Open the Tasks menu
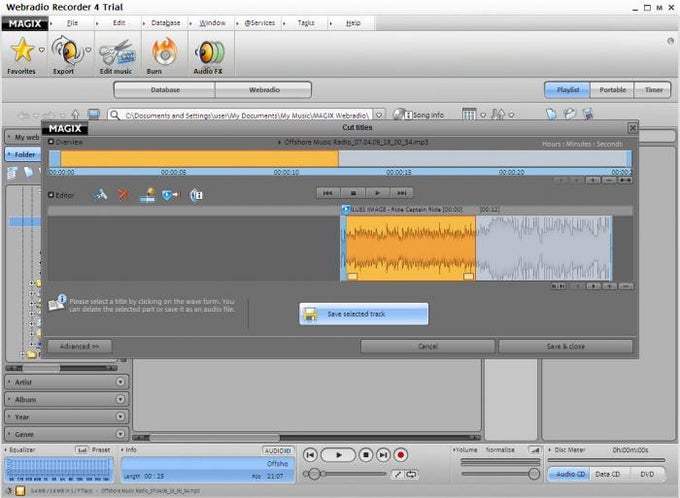 click(x=306, y=23)
